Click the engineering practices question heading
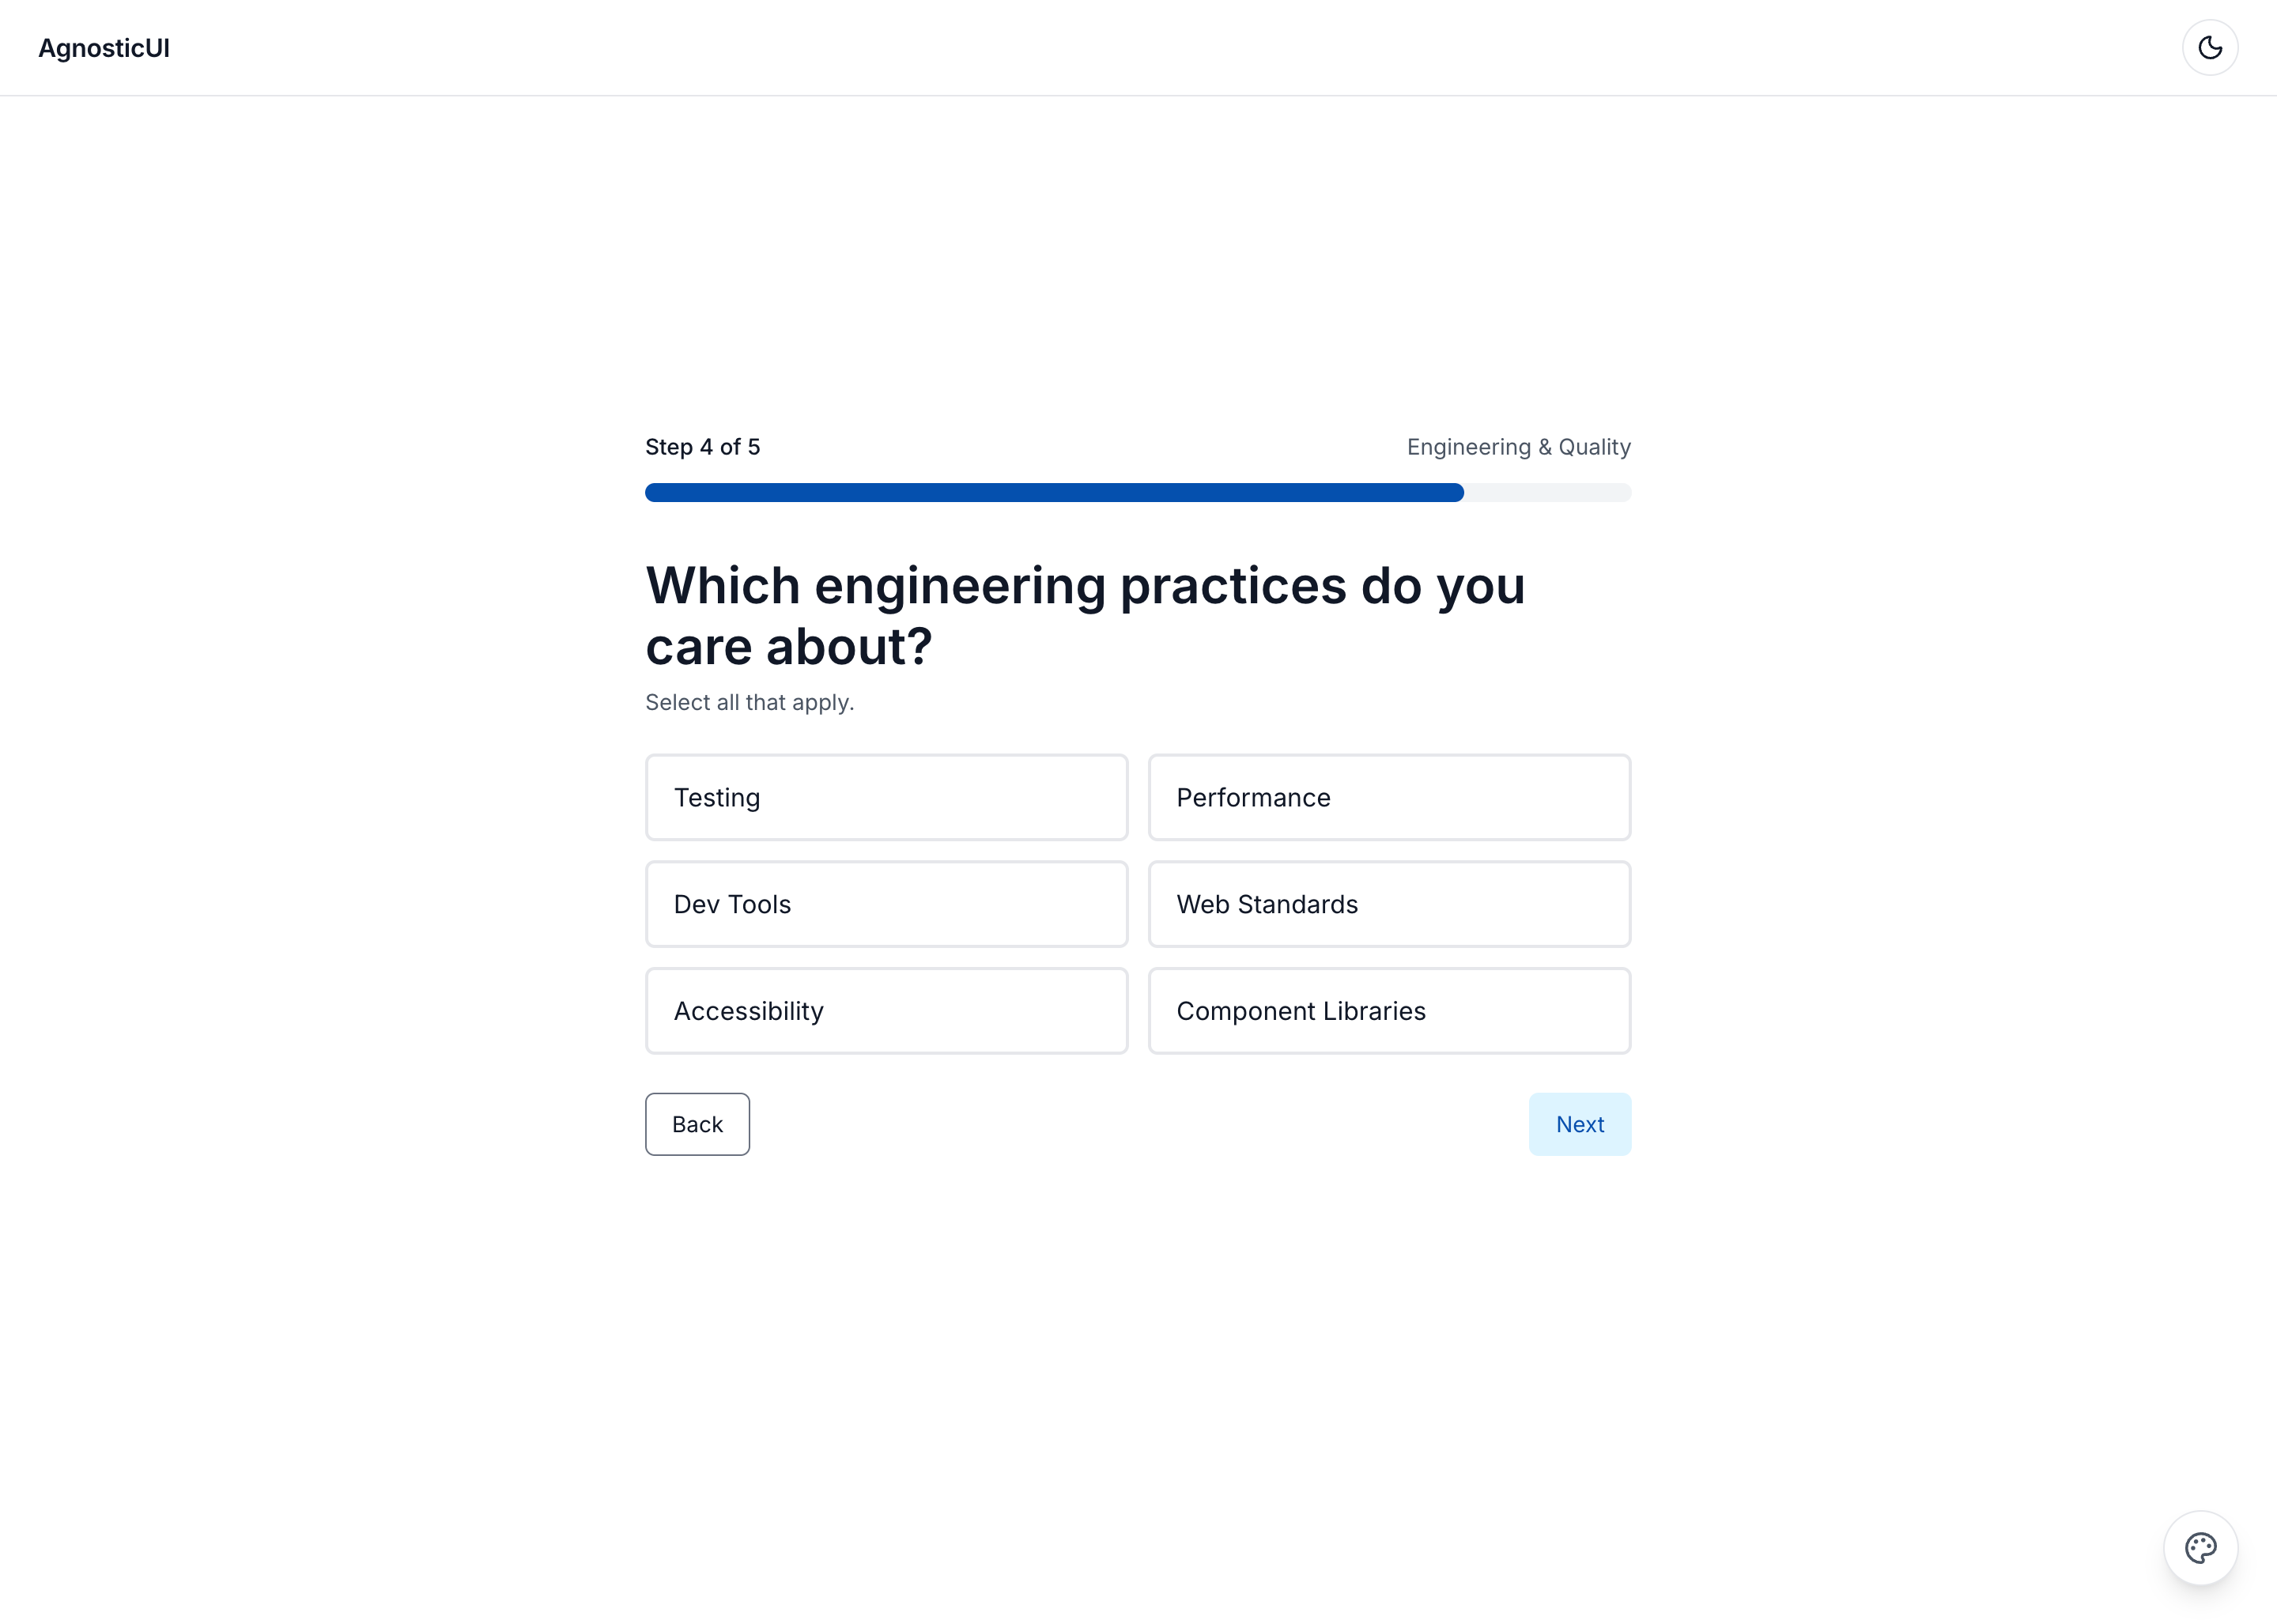 1085,615
